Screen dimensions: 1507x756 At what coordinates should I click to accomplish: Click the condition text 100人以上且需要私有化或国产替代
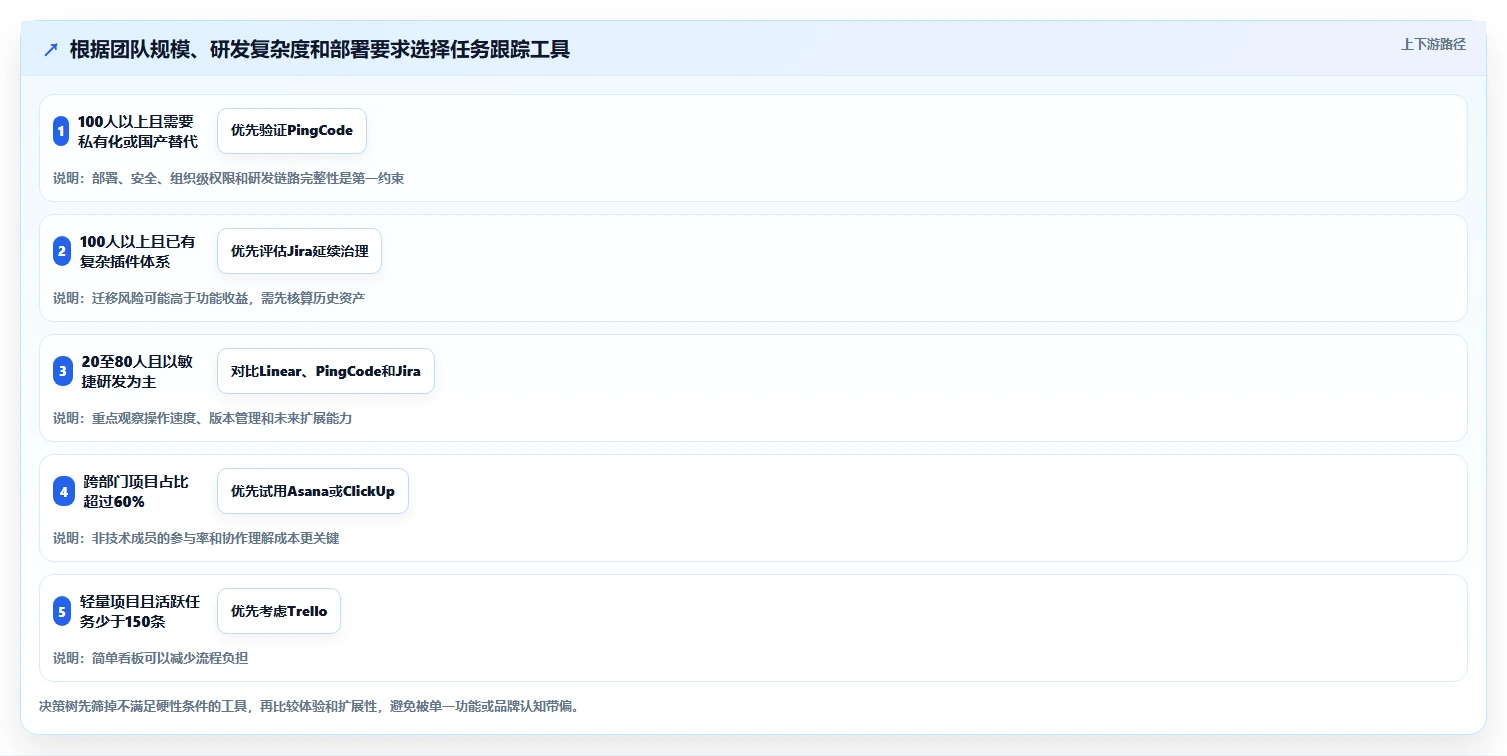click(x=137, y=131)
